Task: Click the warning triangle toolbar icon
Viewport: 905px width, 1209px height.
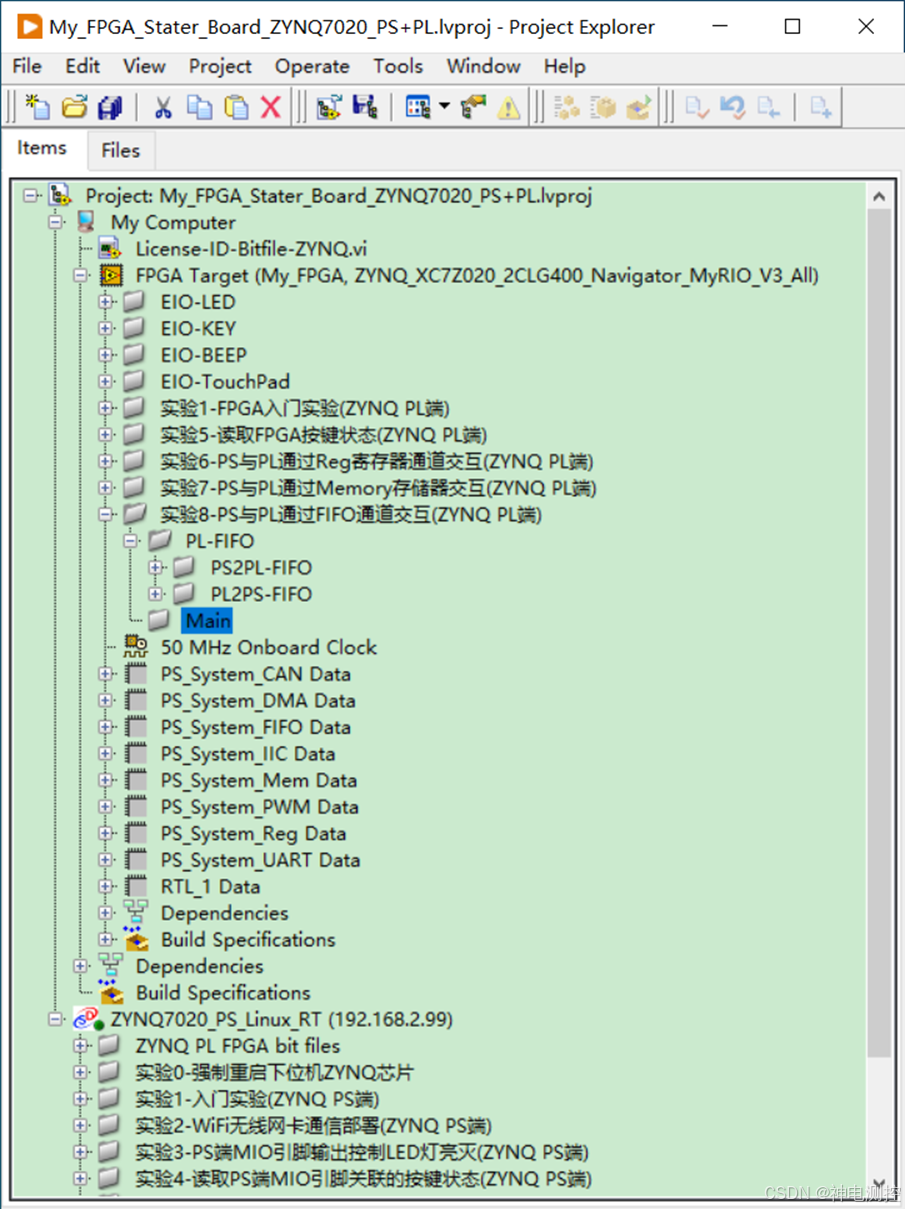Action: tap(509, 107)
